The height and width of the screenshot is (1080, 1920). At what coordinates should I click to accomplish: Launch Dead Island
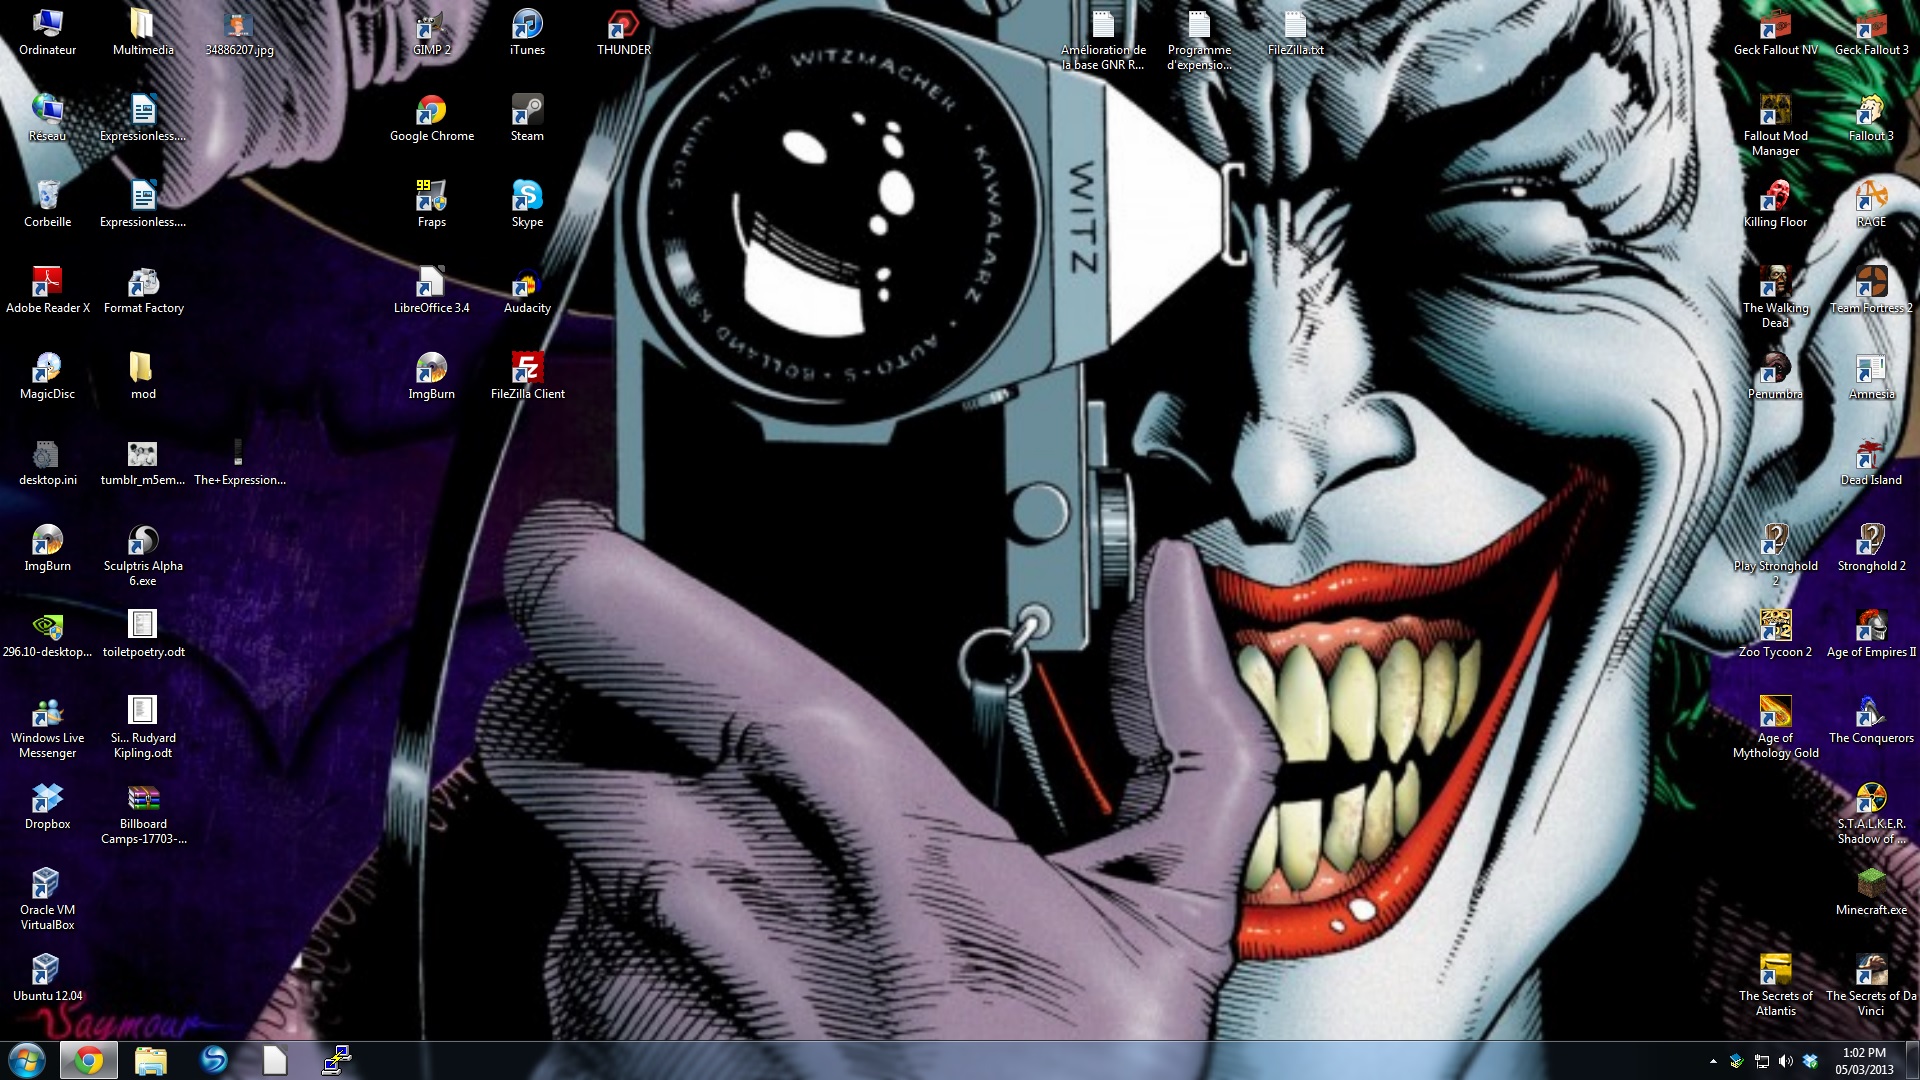[1871, 462]
